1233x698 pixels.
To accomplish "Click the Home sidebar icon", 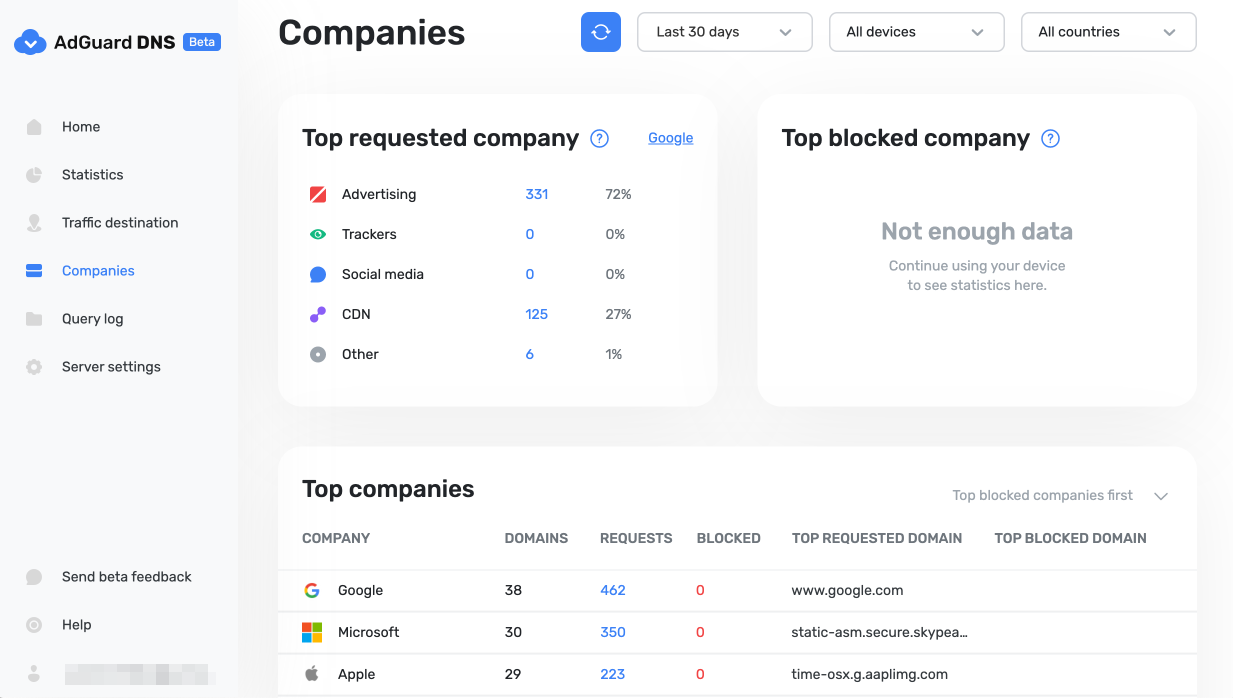I will point(34,127).
